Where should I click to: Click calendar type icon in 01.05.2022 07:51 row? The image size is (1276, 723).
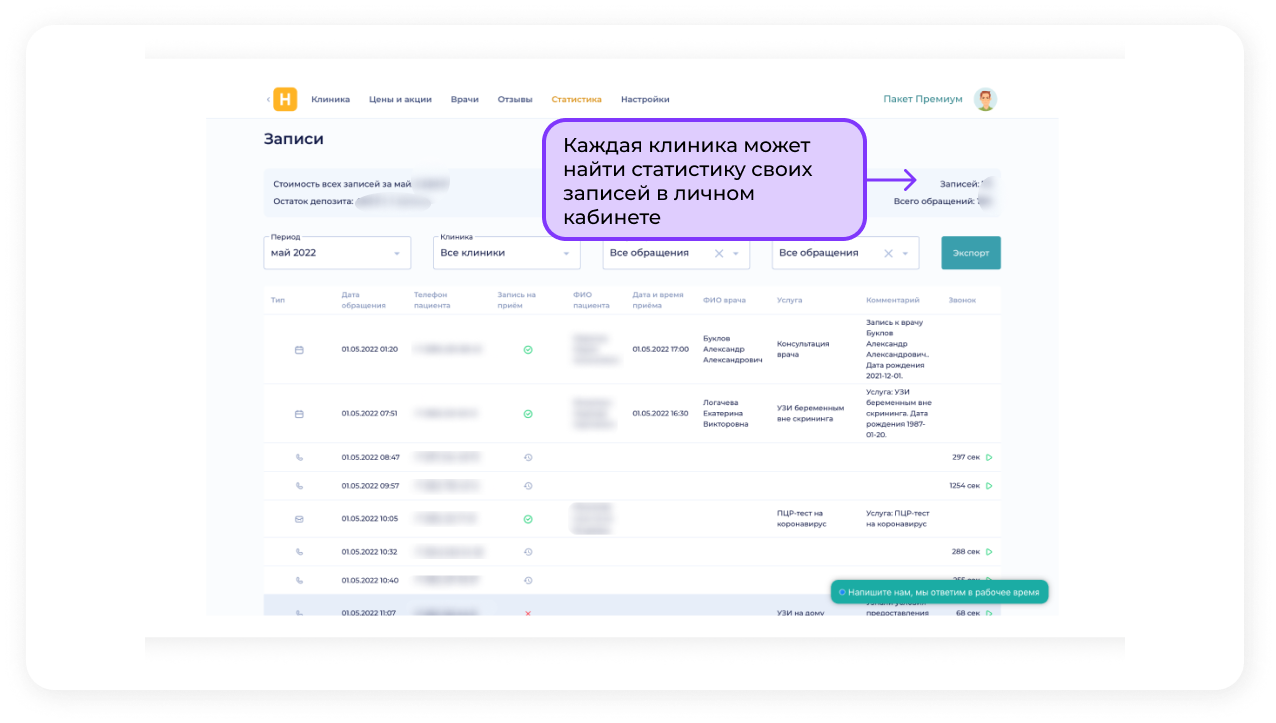pos(298,413)
